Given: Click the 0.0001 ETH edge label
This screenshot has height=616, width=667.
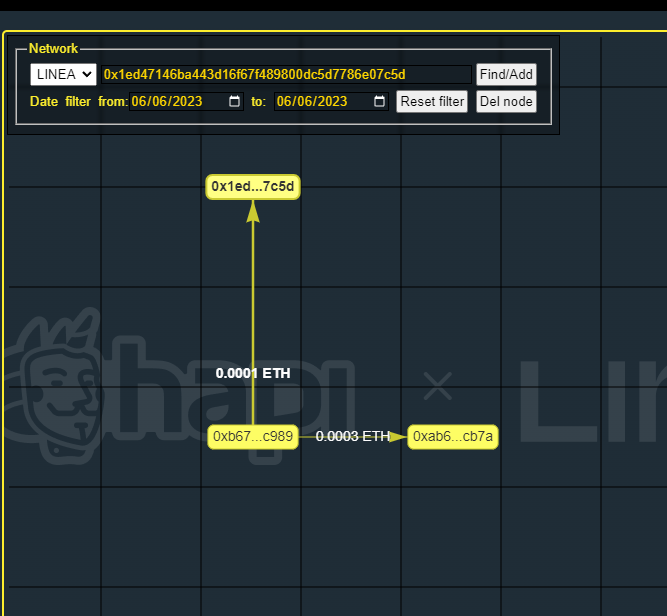Looking at the screenshot, I should [253, 373].
